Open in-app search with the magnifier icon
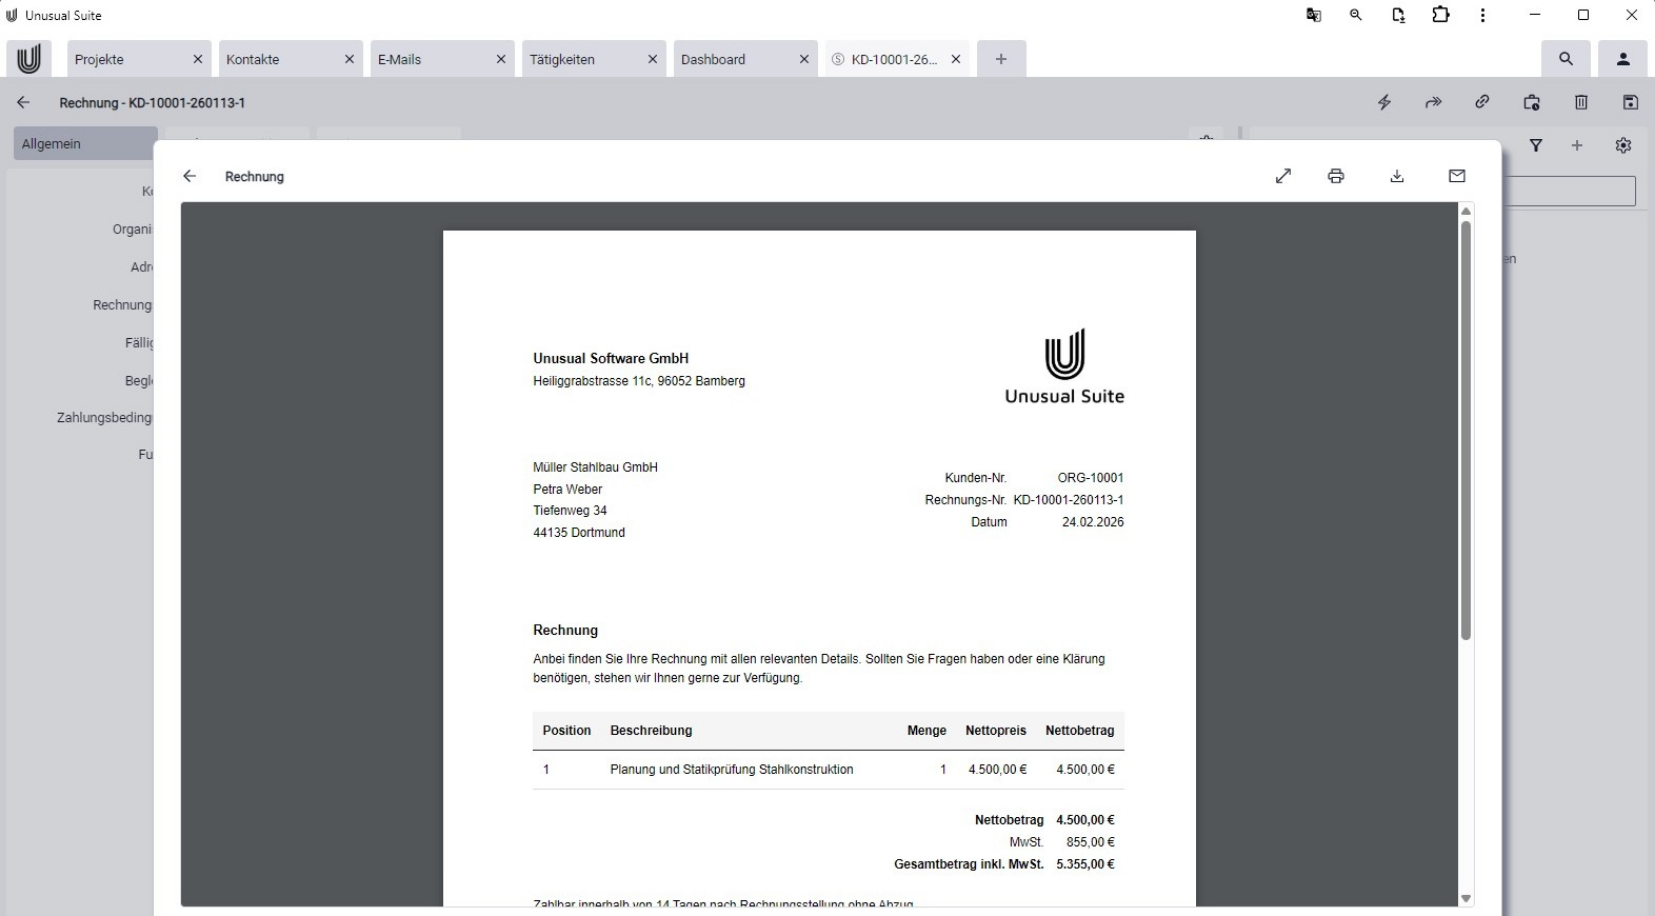The width and height of the screenshot is (1655, 916). pos(1566,59)
